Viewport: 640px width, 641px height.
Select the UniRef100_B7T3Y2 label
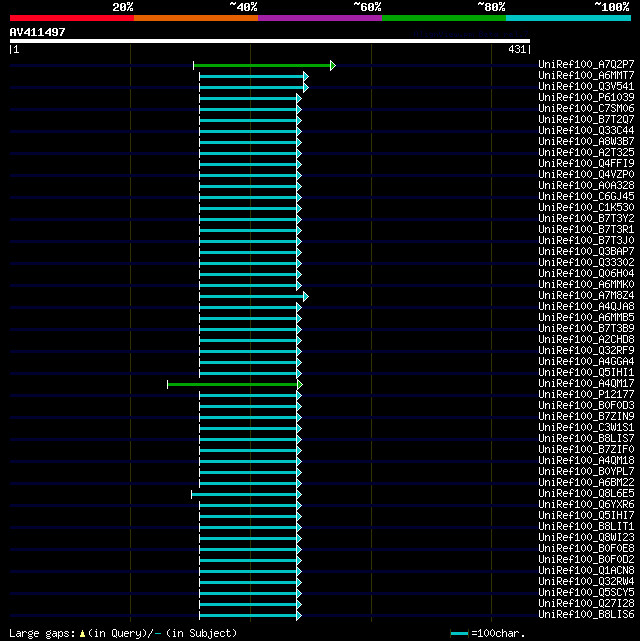pos(586,218)
